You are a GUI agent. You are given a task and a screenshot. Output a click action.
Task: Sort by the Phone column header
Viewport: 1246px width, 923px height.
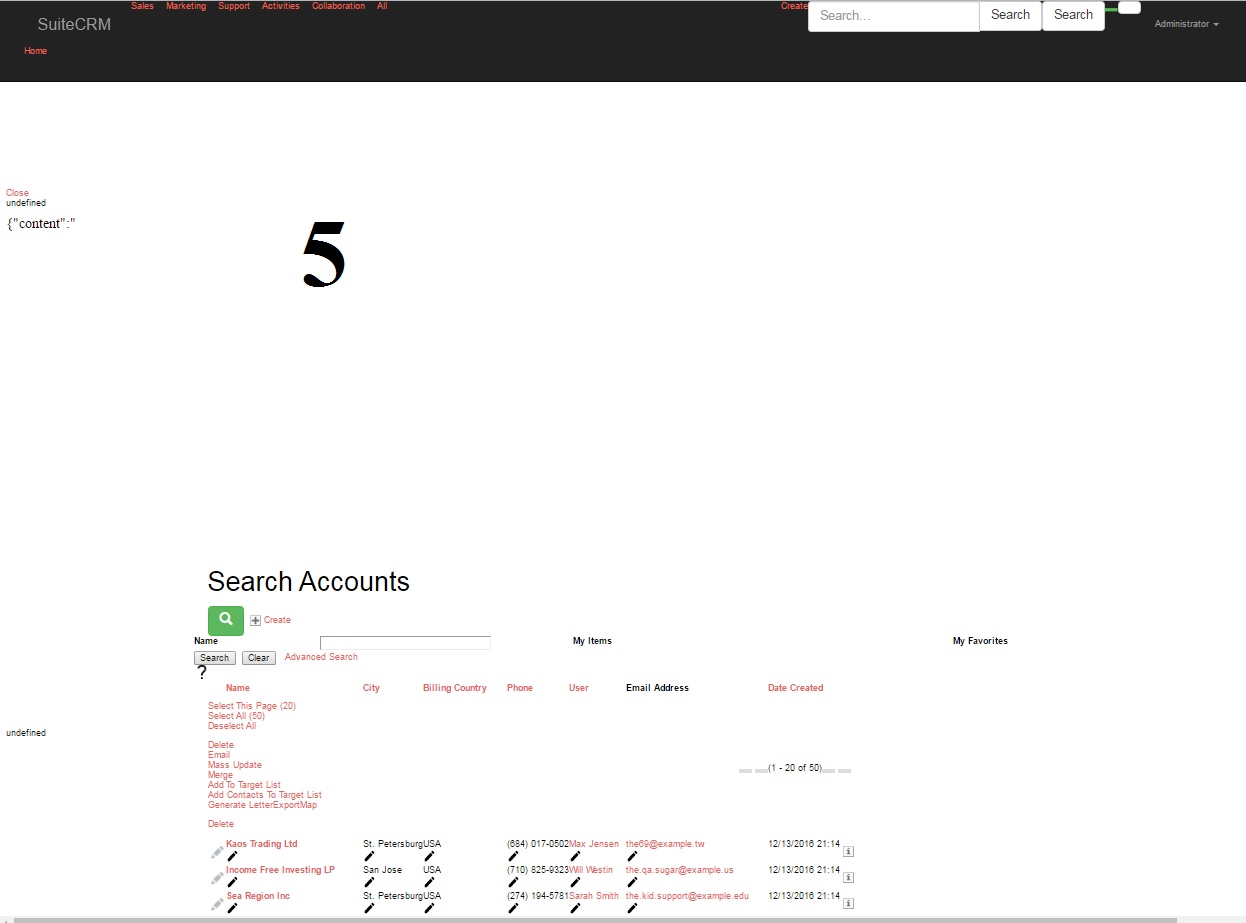(x=520, y=688)
